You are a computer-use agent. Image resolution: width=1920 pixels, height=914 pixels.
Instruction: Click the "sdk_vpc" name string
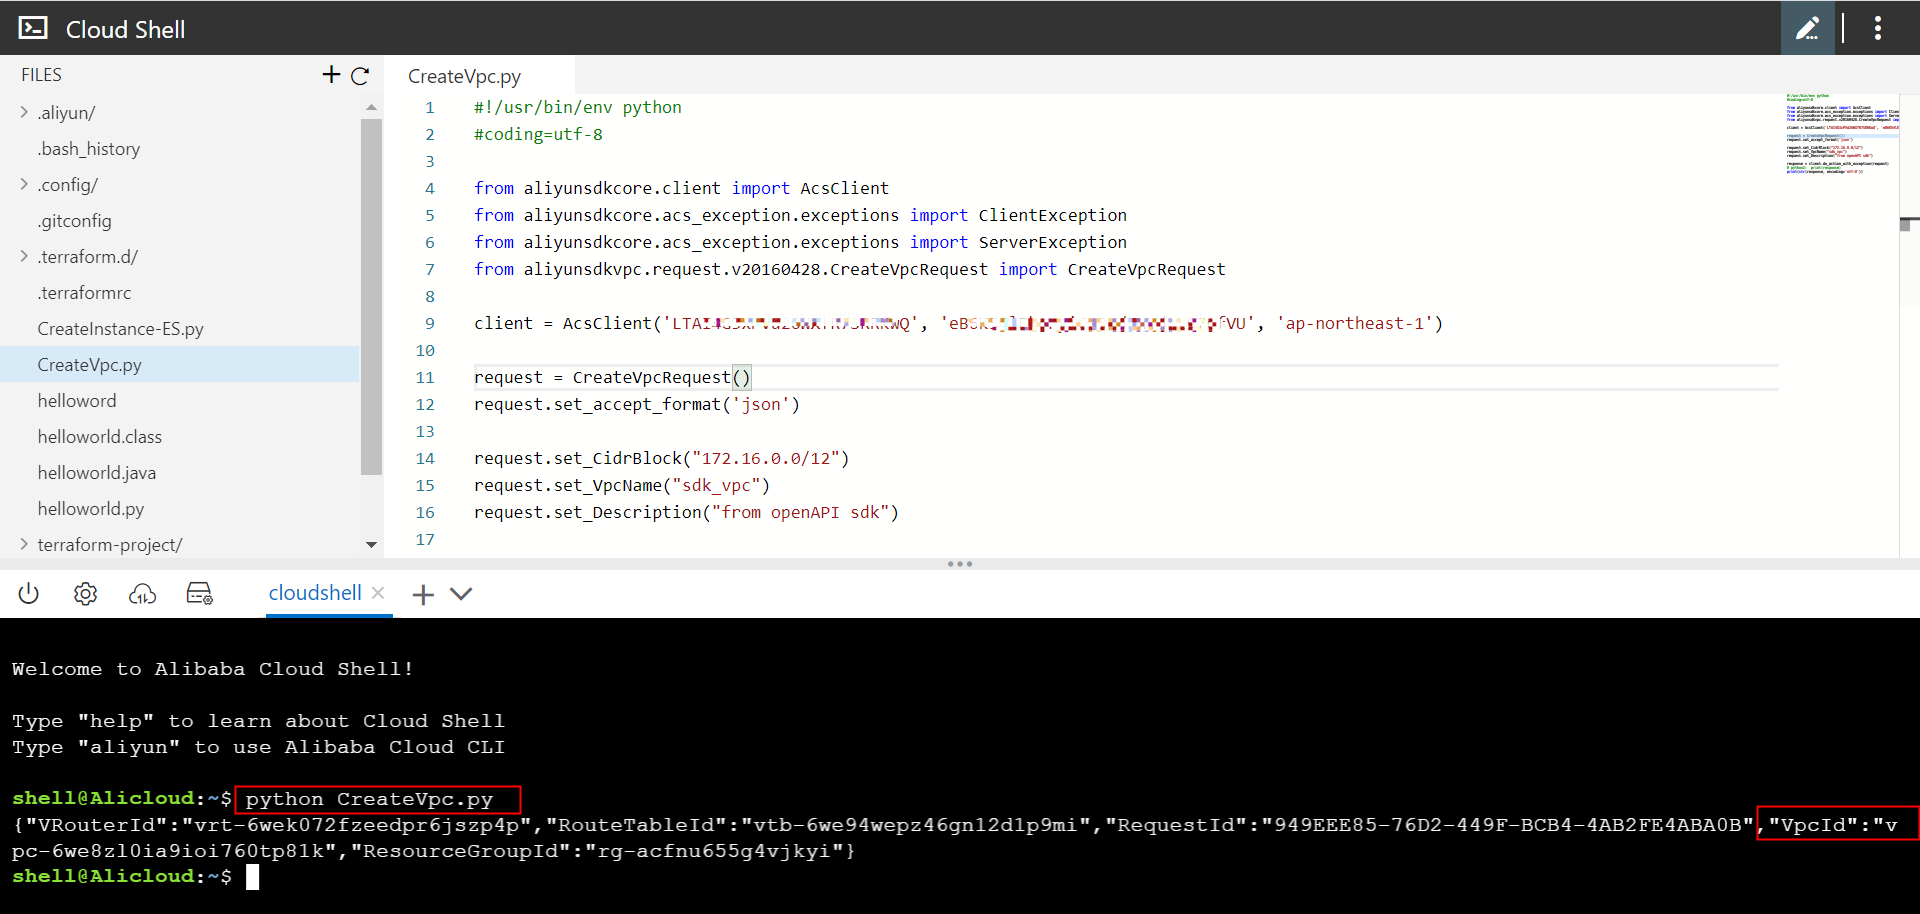click(716, 485)
